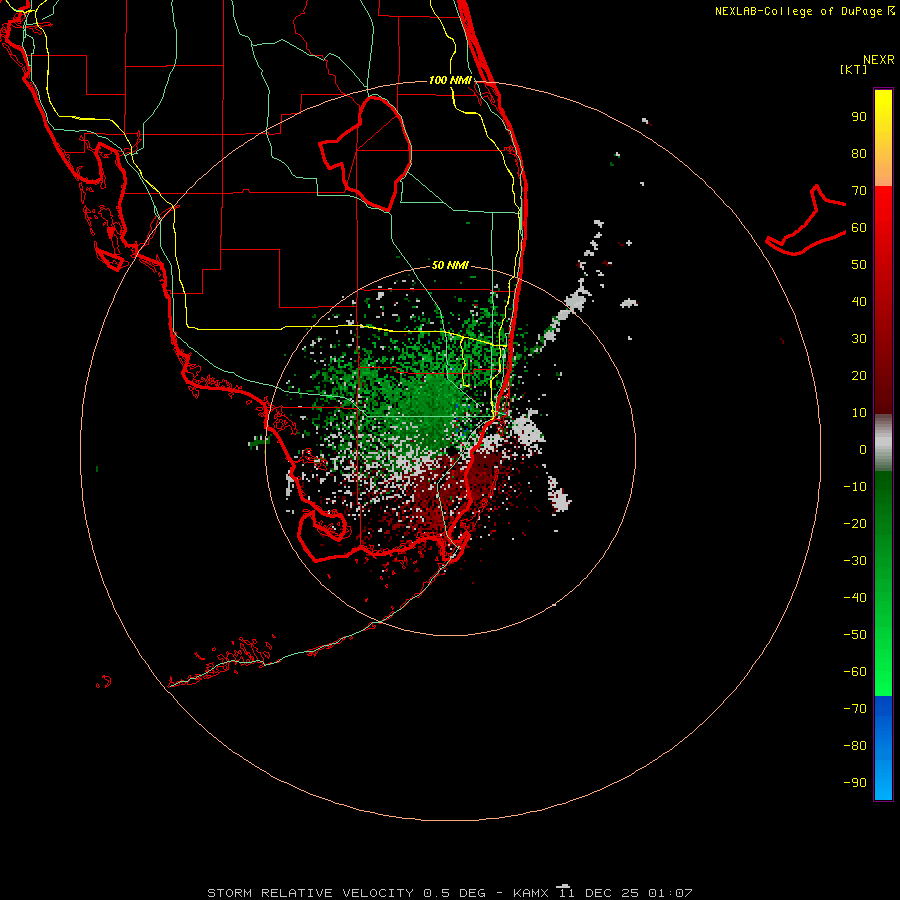Click the green inbound segment of the color bar
Screen dimensions: 900x900
coord(883,584)
